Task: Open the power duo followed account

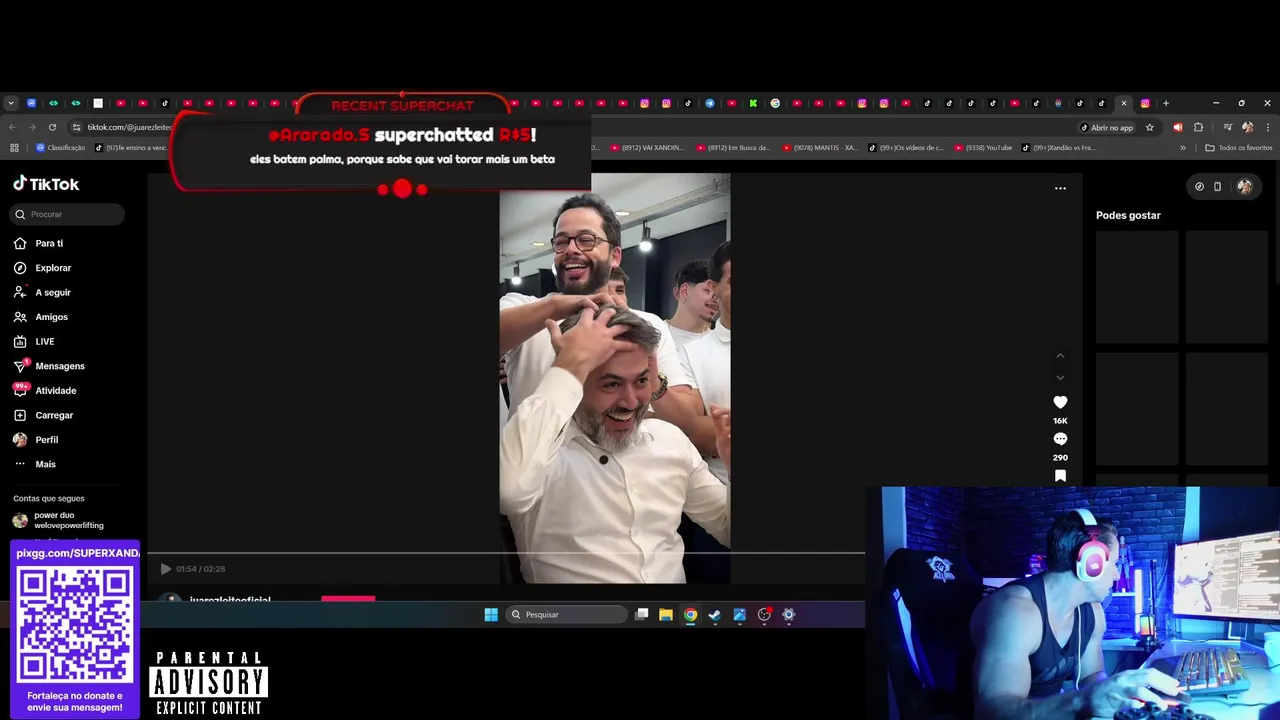Action: coord(58,520)
